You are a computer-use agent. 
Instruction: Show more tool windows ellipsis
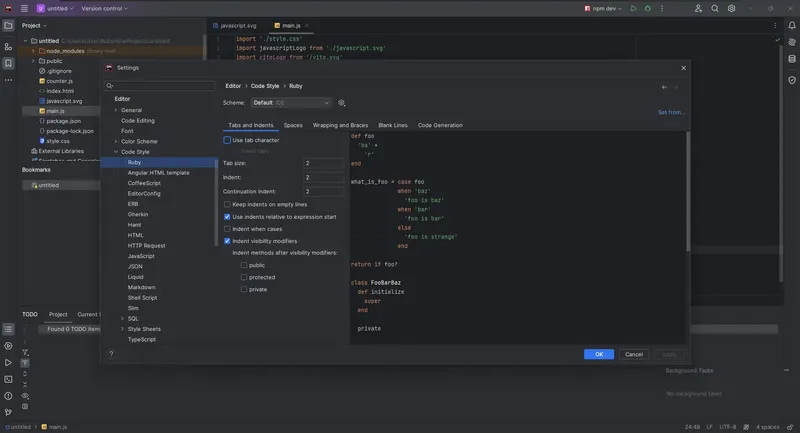[8, 80]
